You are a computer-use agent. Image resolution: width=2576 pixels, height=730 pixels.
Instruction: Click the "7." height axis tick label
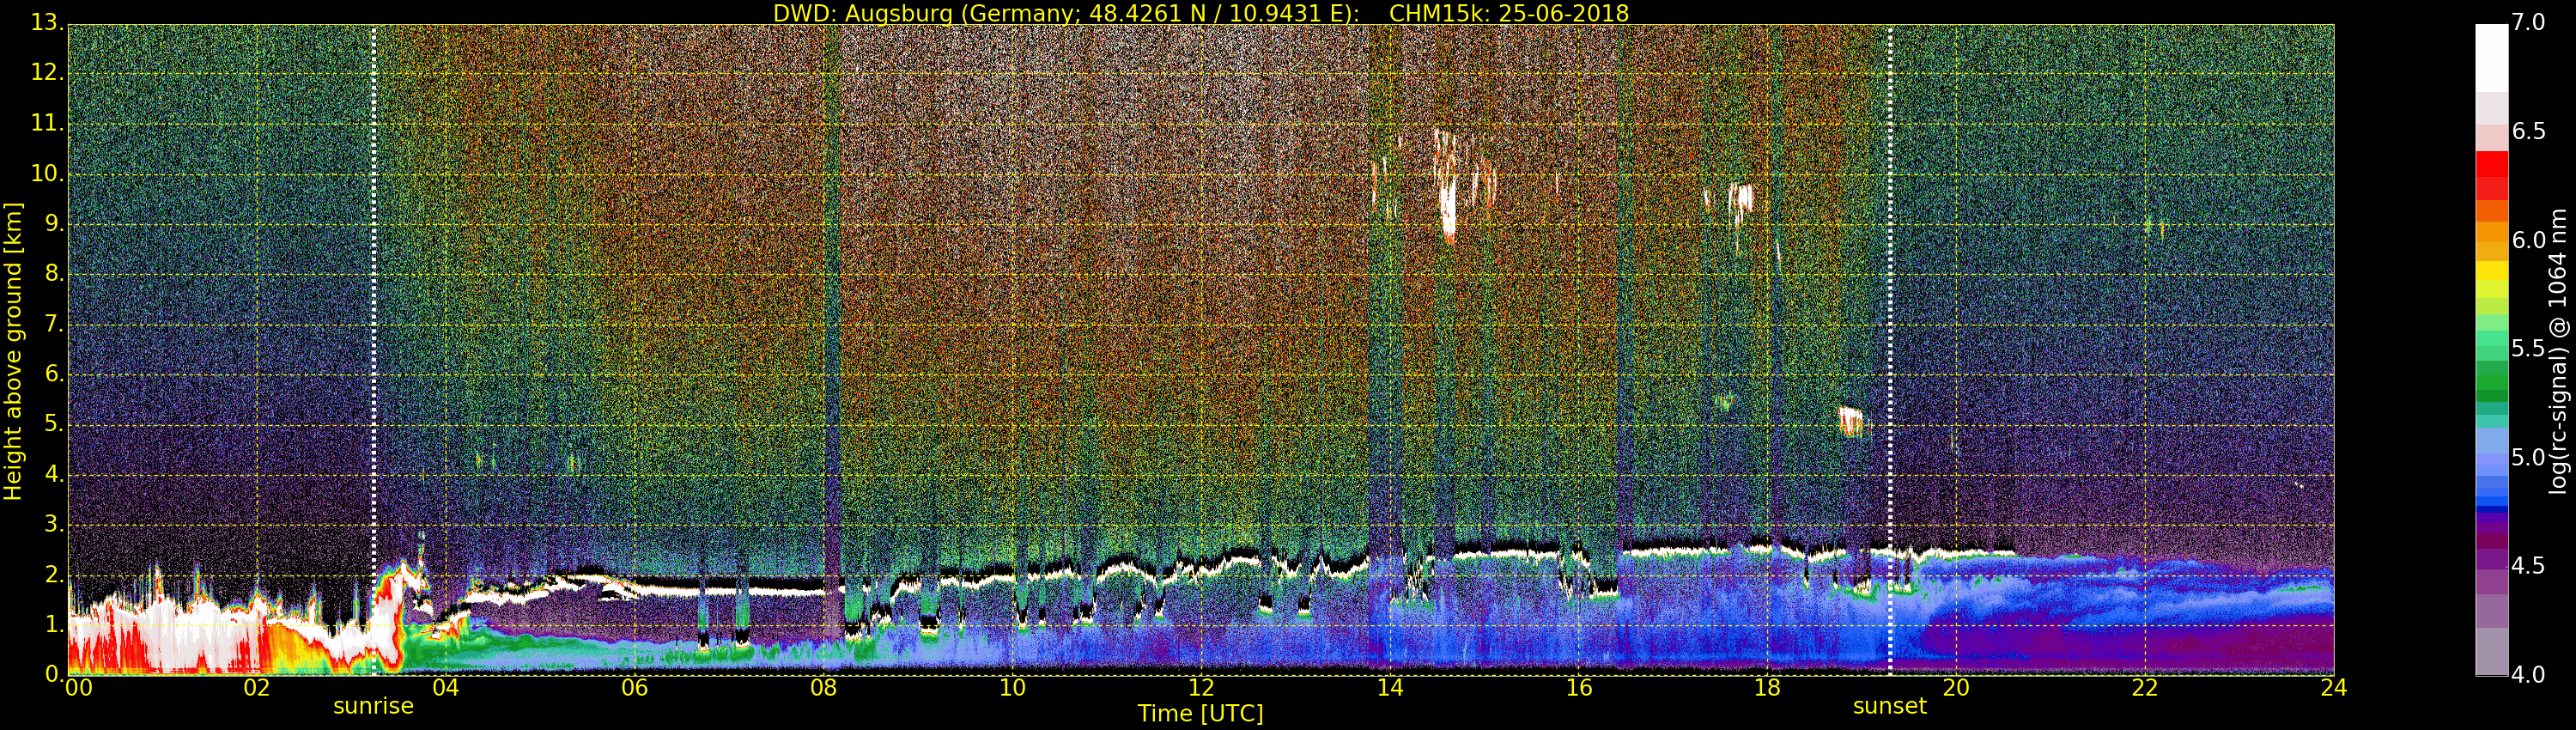coord(54,324)
